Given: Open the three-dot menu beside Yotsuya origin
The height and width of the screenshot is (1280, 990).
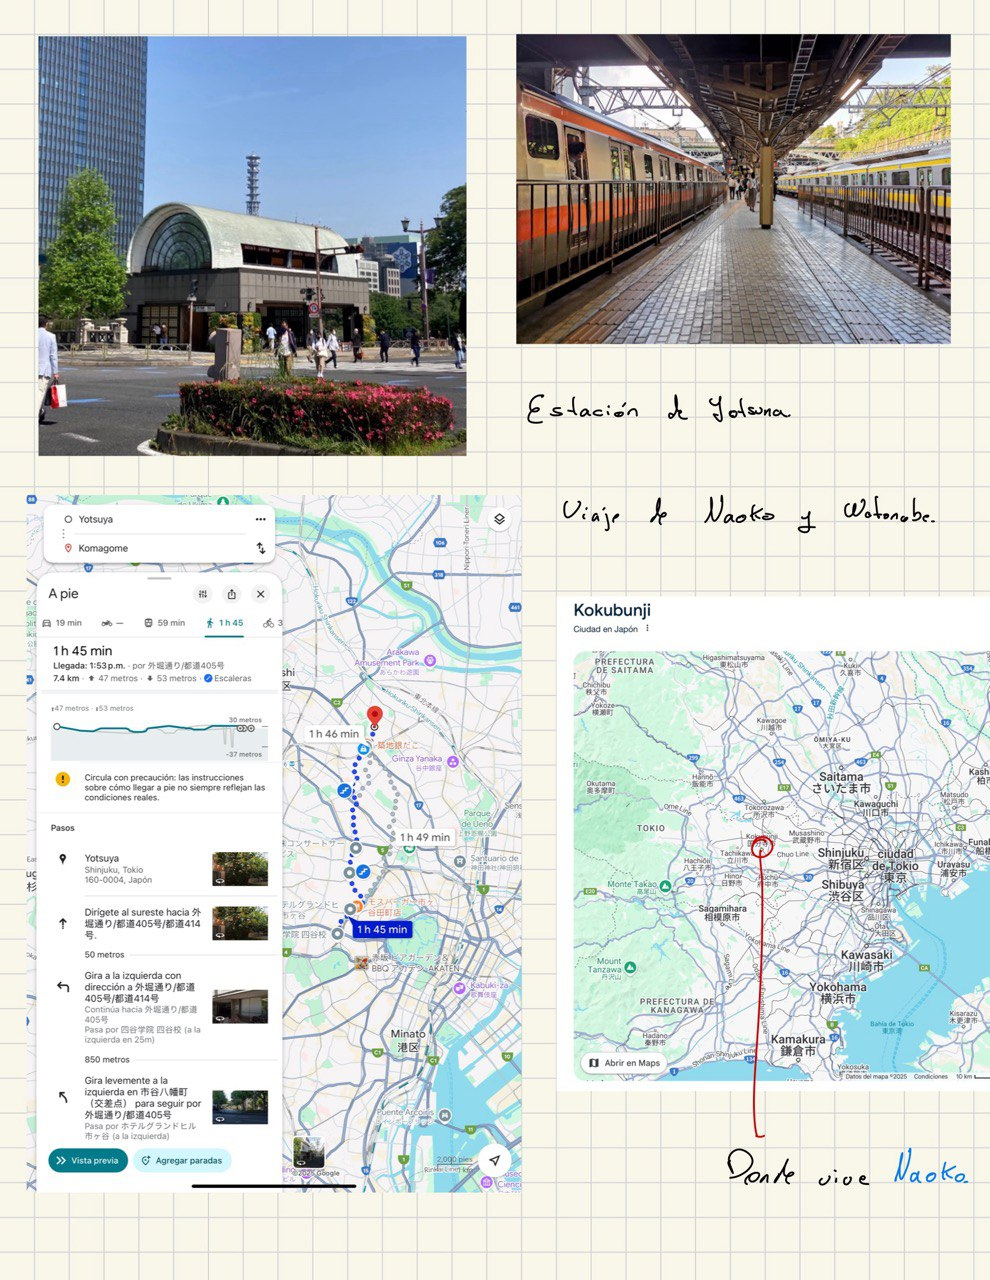Looking at the screenshot, I should point(260,519).
